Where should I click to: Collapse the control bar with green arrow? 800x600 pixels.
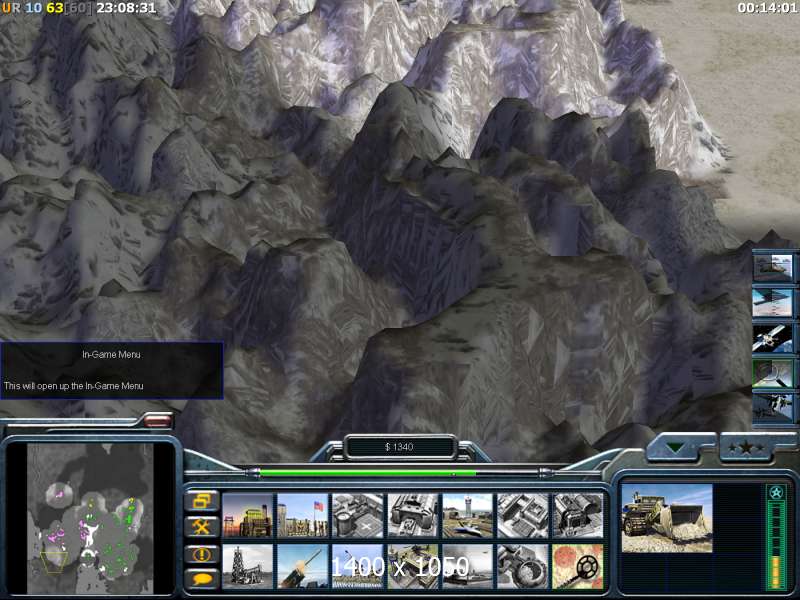click(679, 447)
